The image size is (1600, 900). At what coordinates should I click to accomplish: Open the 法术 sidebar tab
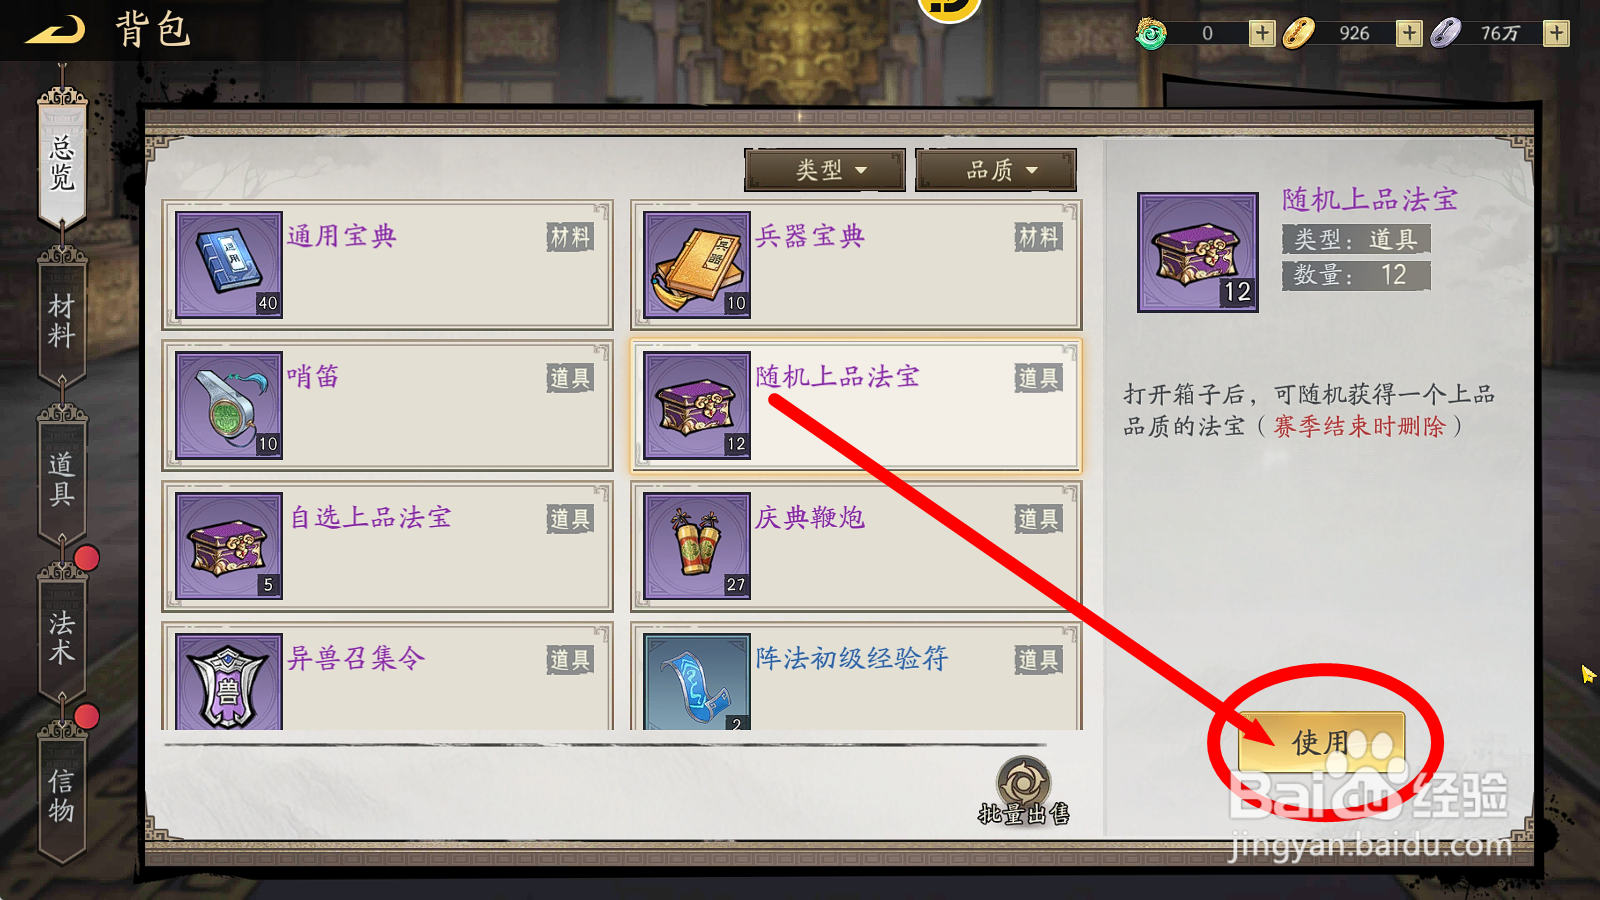(62, 636)
